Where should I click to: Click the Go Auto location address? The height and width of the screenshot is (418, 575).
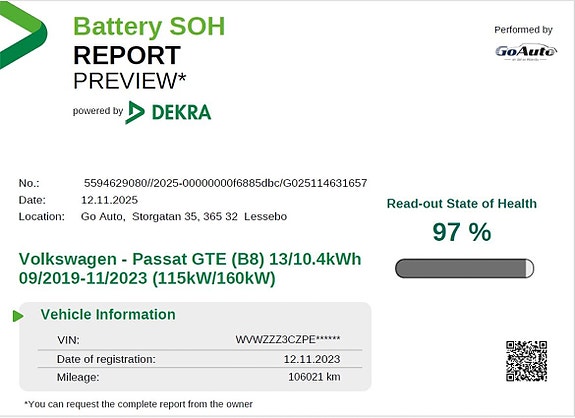[x=184, y=217]
